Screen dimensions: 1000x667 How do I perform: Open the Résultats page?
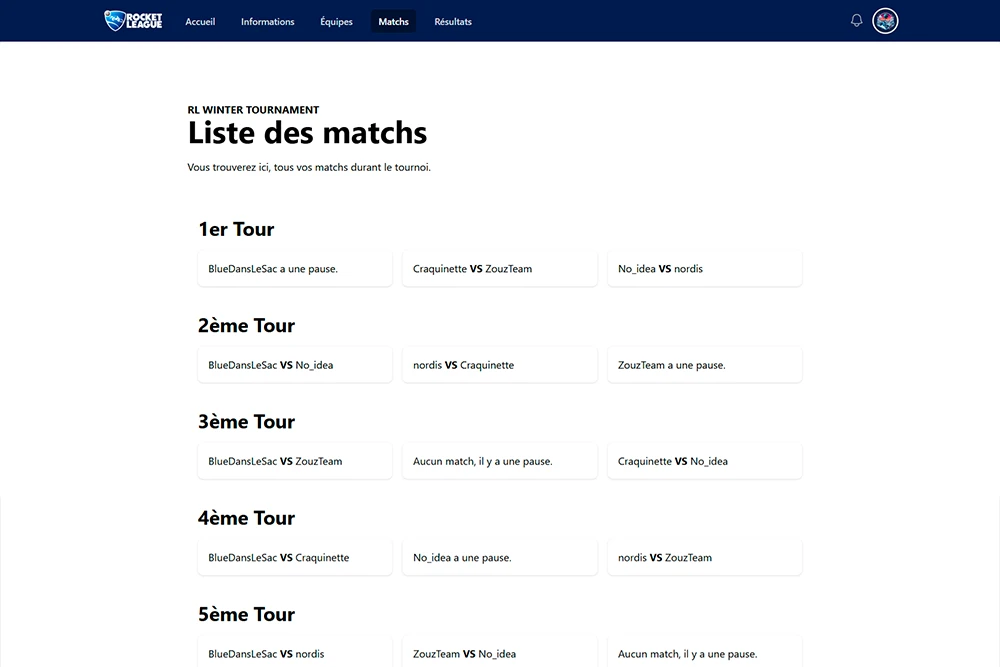coord(453,22)
